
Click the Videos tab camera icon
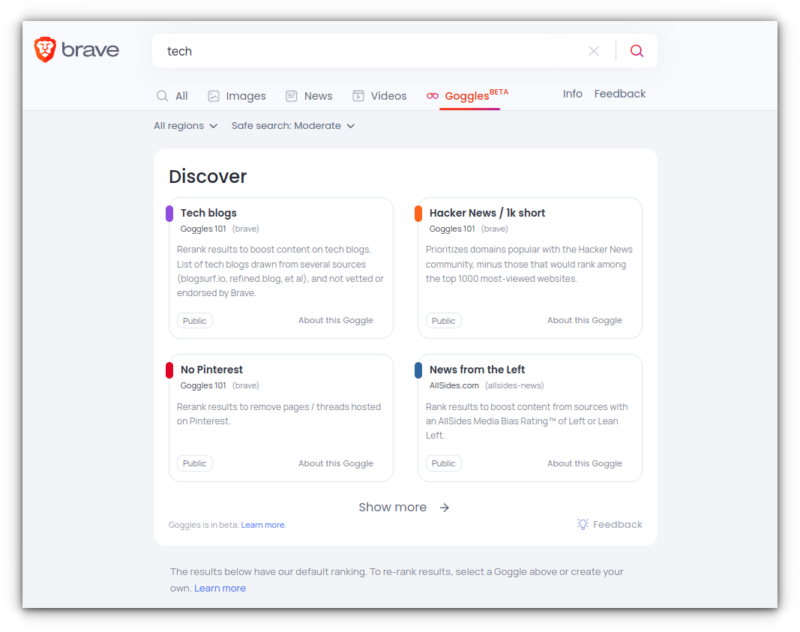tap(358, 95)
